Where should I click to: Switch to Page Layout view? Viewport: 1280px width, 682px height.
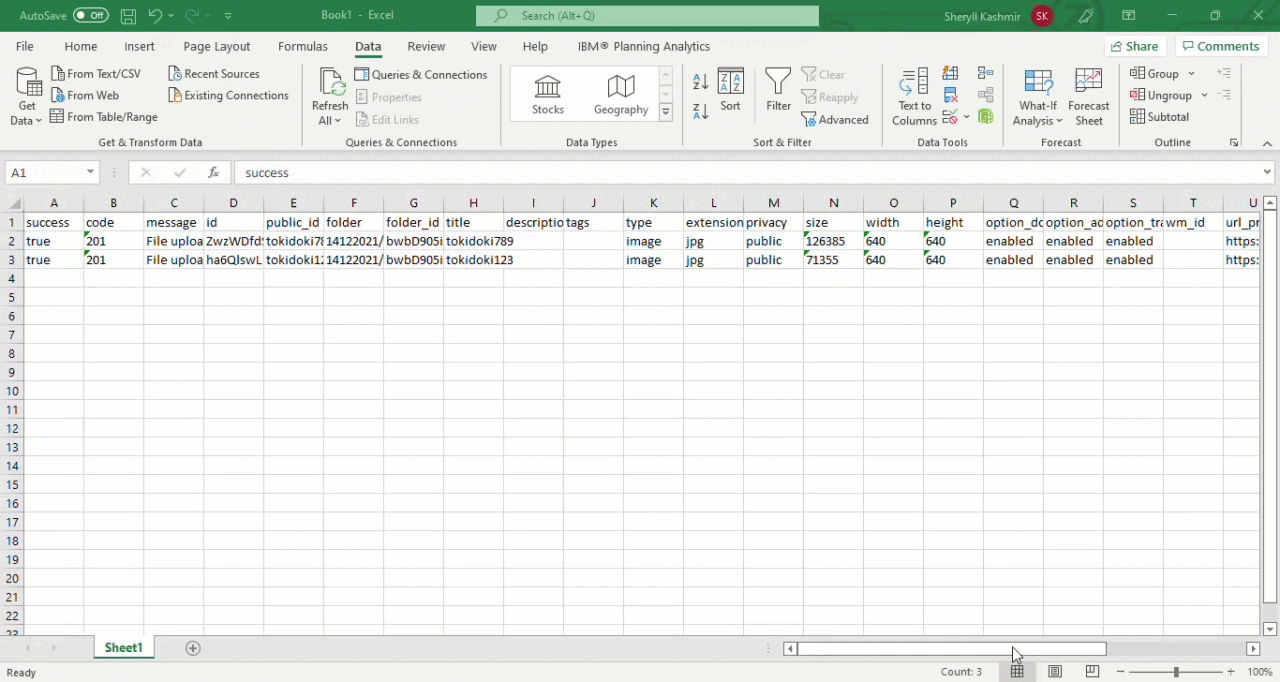click(x=1055, y=672)
